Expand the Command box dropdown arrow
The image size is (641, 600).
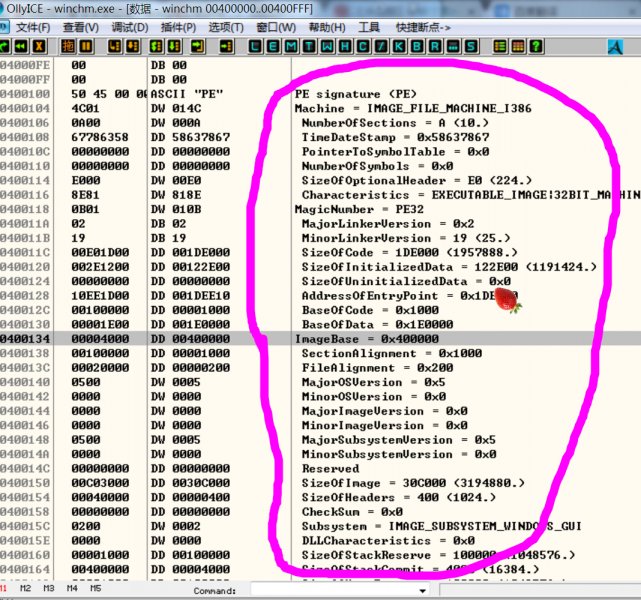pos(423,591)
